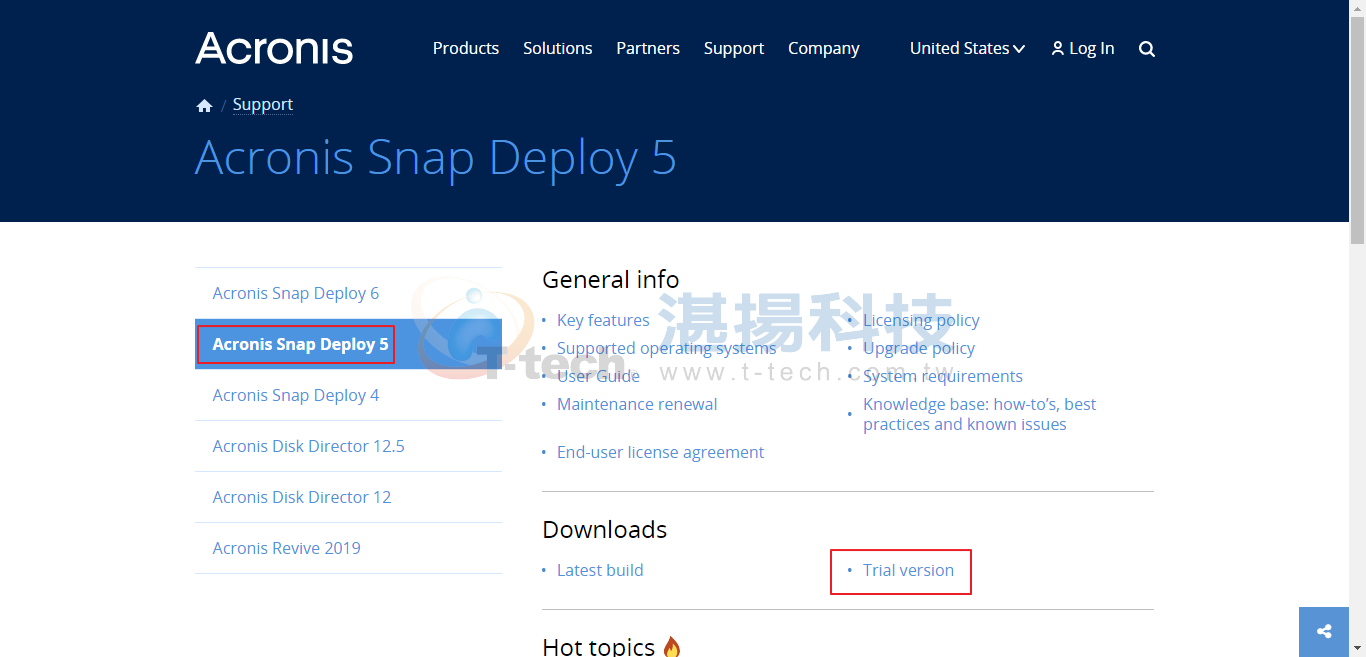Go to home via house icon
The width and height of the screenshot is (1366, 657).
click(204, 105)
